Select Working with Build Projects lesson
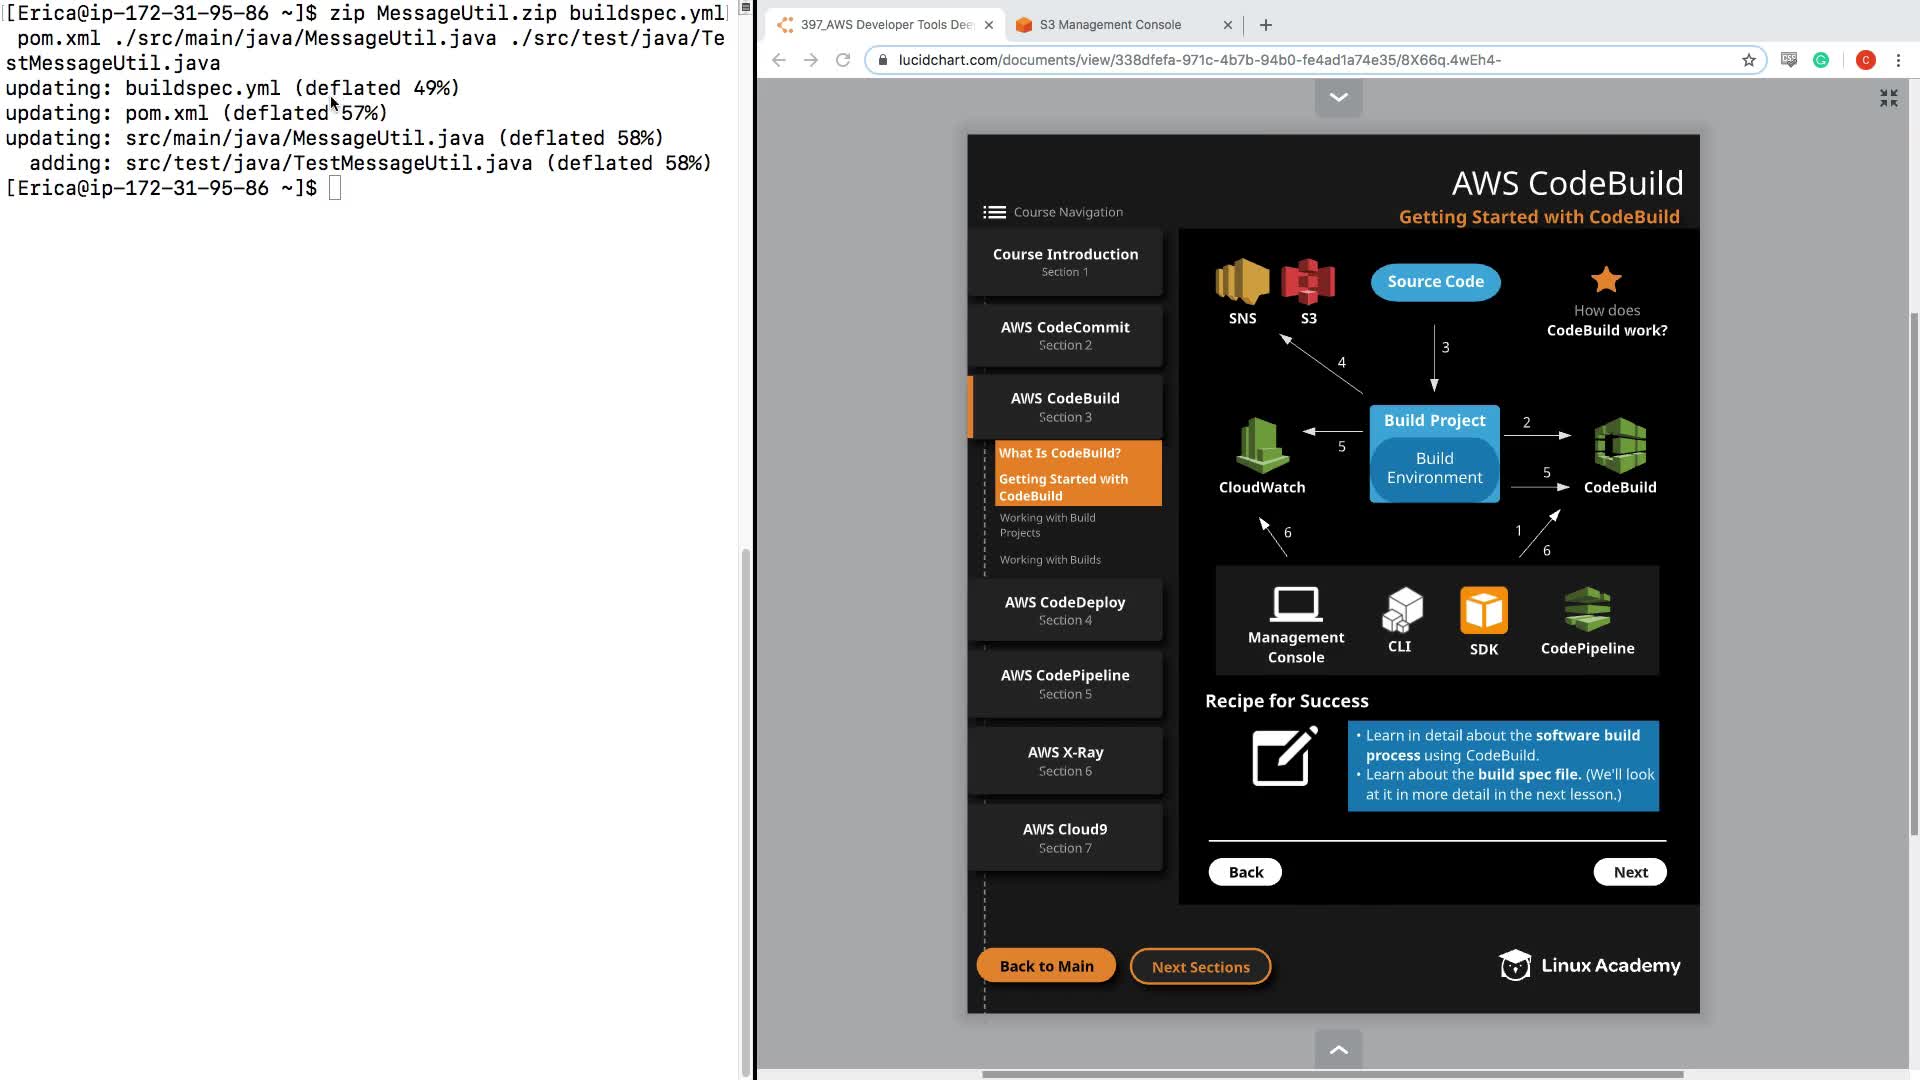Viewport: 1920px width, 1080px height. [x=1048, y=525]
